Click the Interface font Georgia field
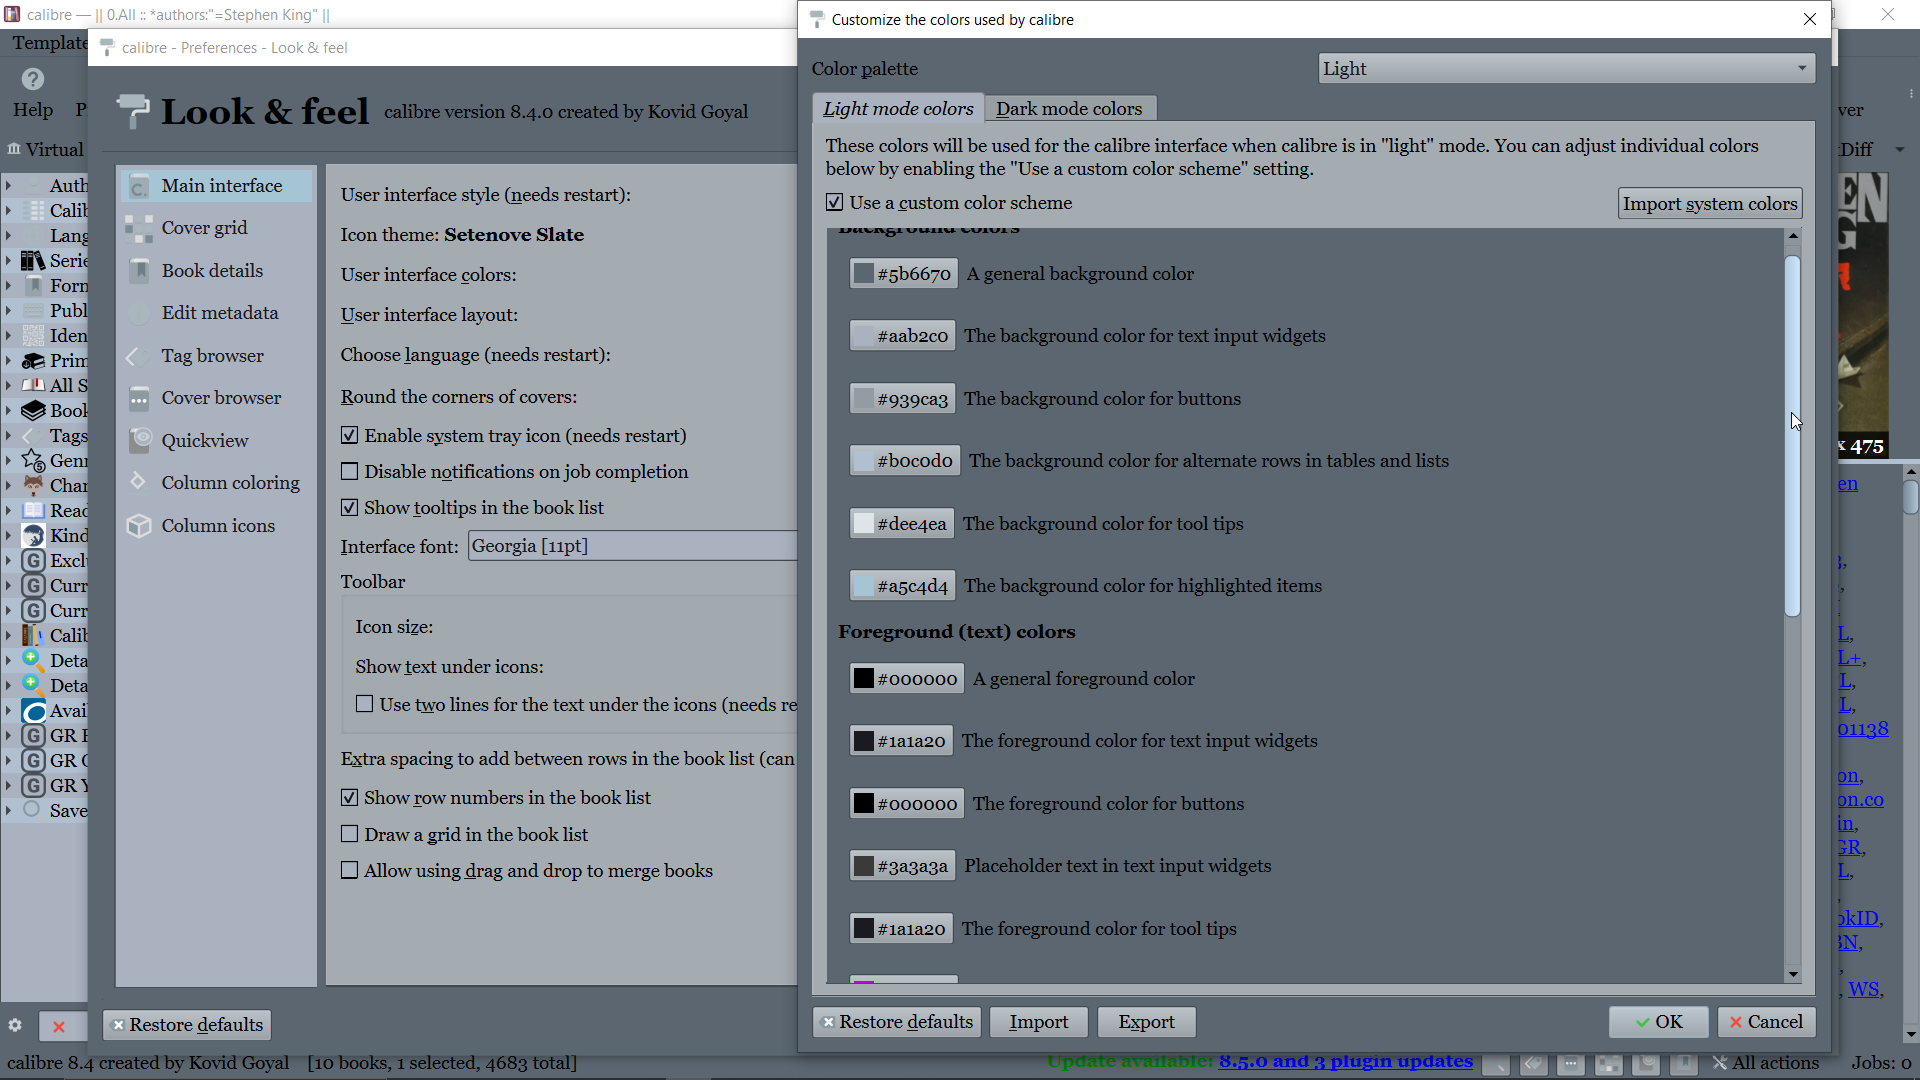The height and width of the screenshot is (1080, 1920). [632, 546]
